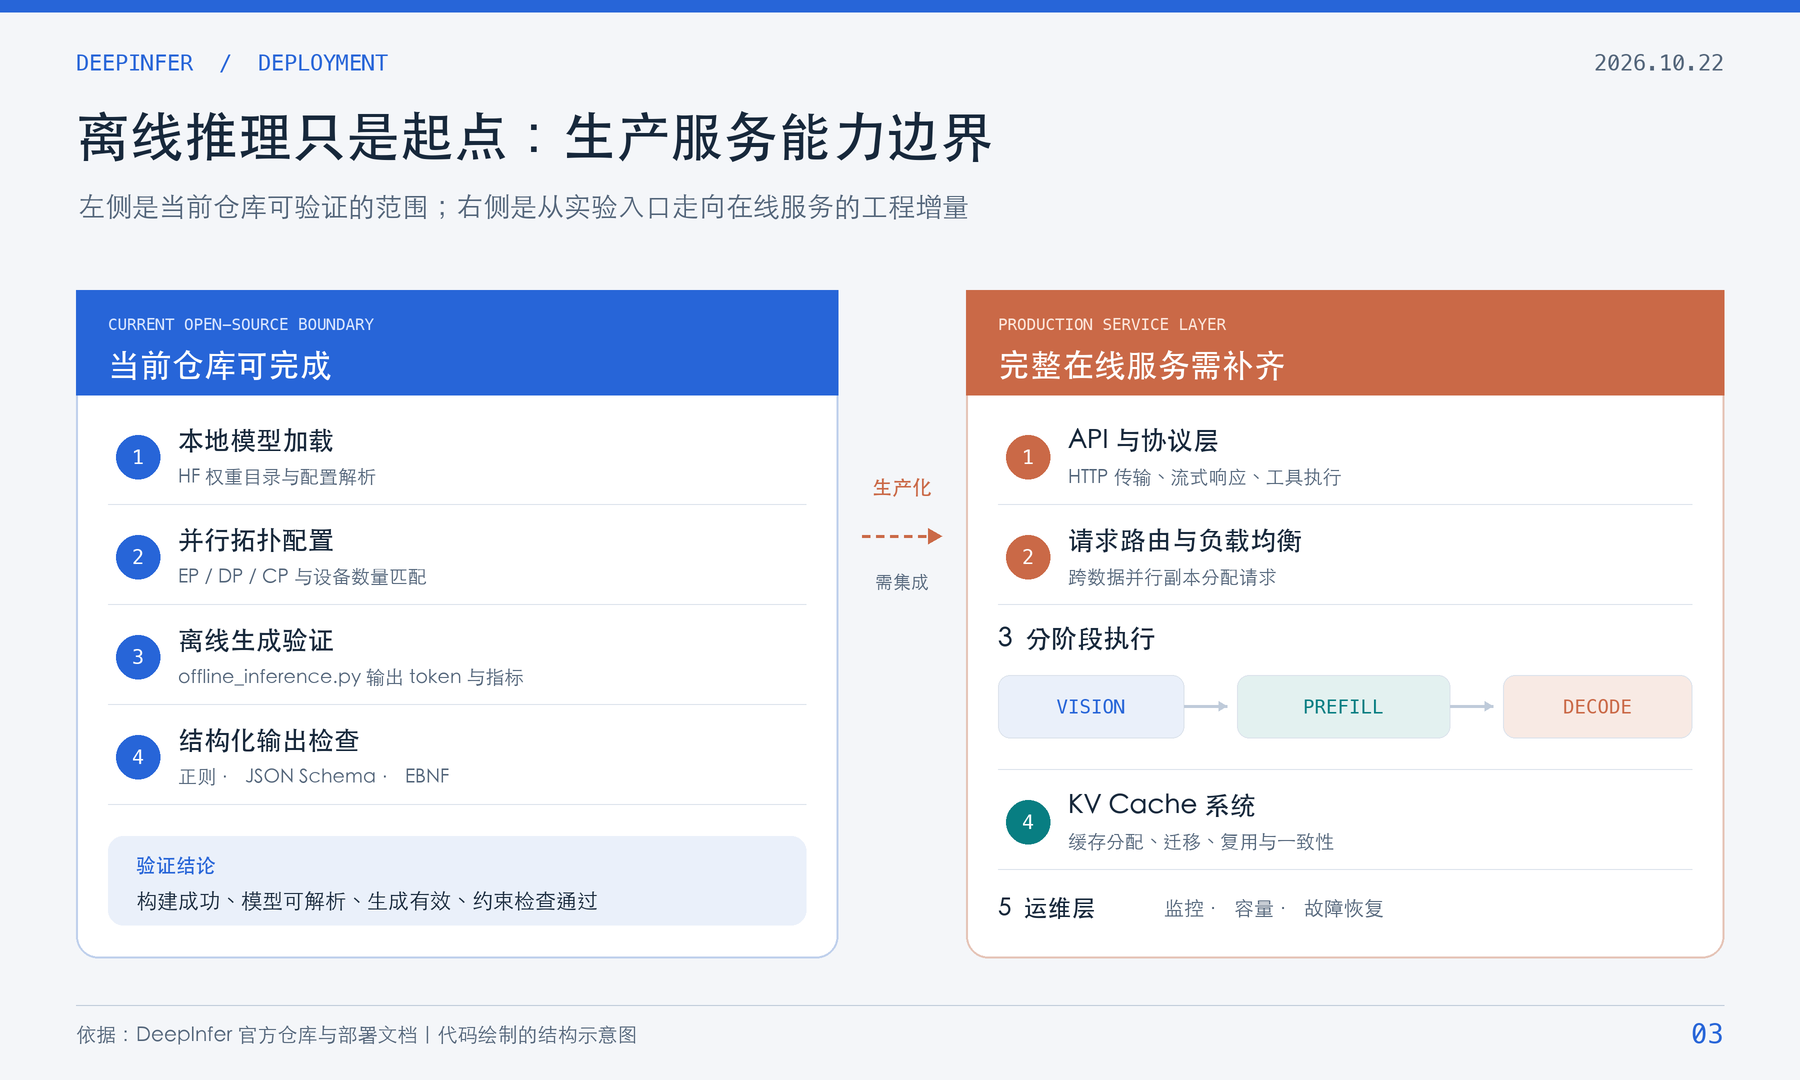Click blue number 3 badge beside 离线生成验证

[138, 657]
